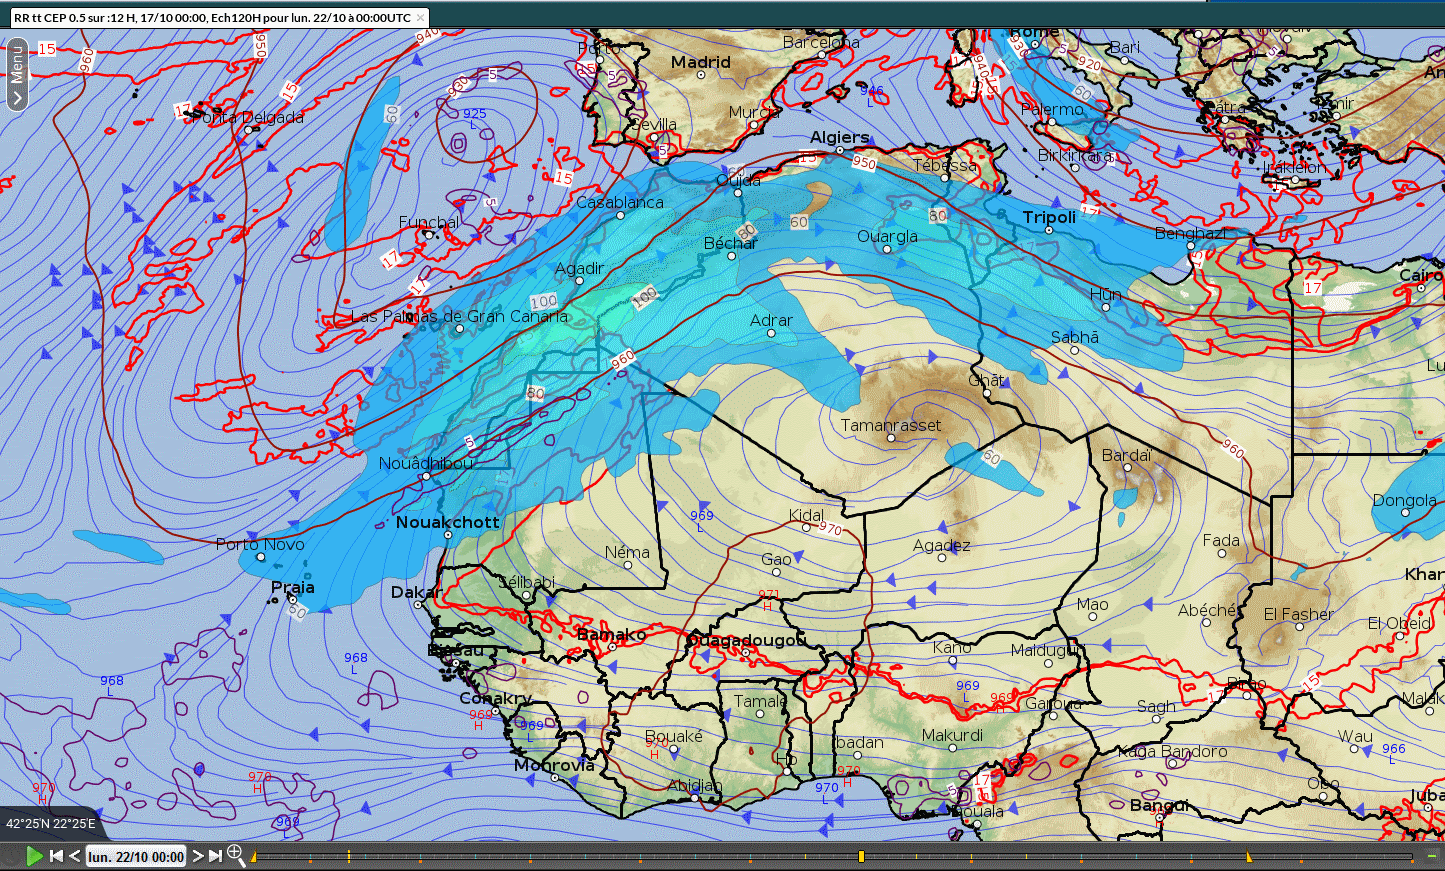Click the Bardaï label on the map
This screenshot has width=1445, height=871.
pos(1126,455)
